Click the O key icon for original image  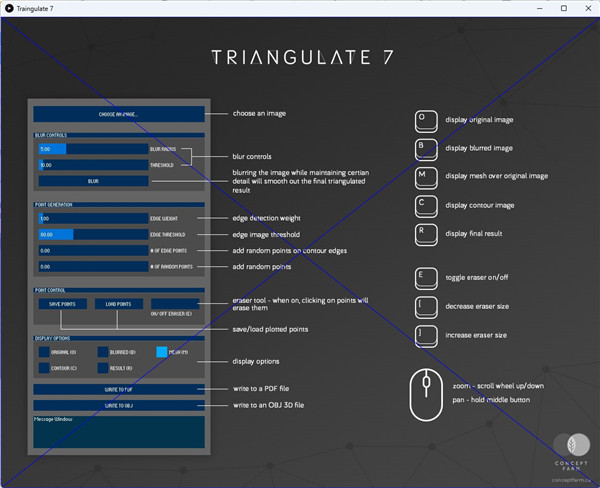click(426, 121)
